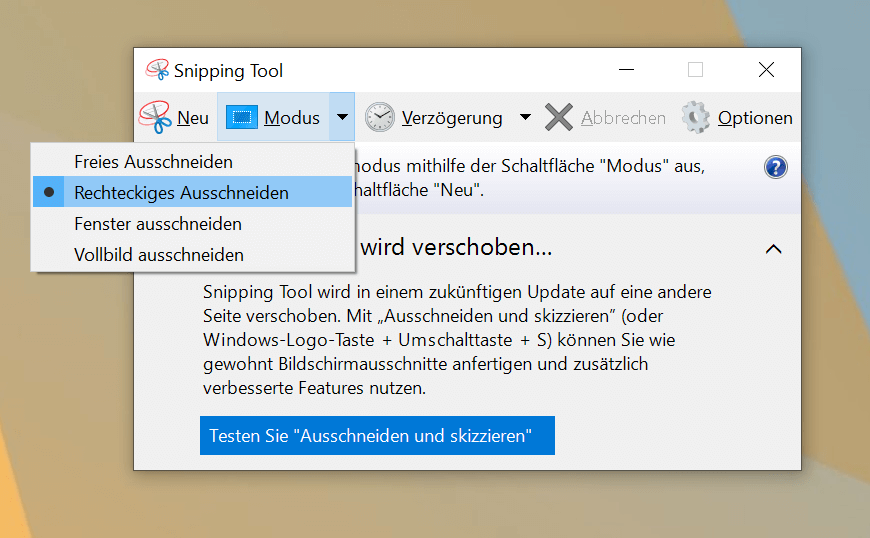Pick Fenster ausschneiden in menu
The height and width of the screenshot is (538, 870).
(x=193, y=224)
